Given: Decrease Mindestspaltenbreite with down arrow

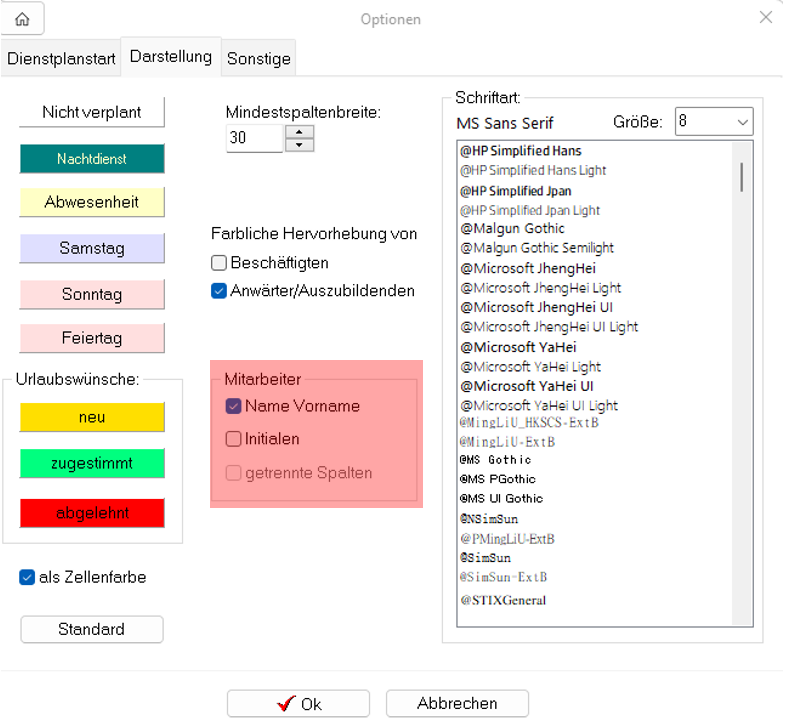Looking at the screenshot, I should click(x=299, y=145).
